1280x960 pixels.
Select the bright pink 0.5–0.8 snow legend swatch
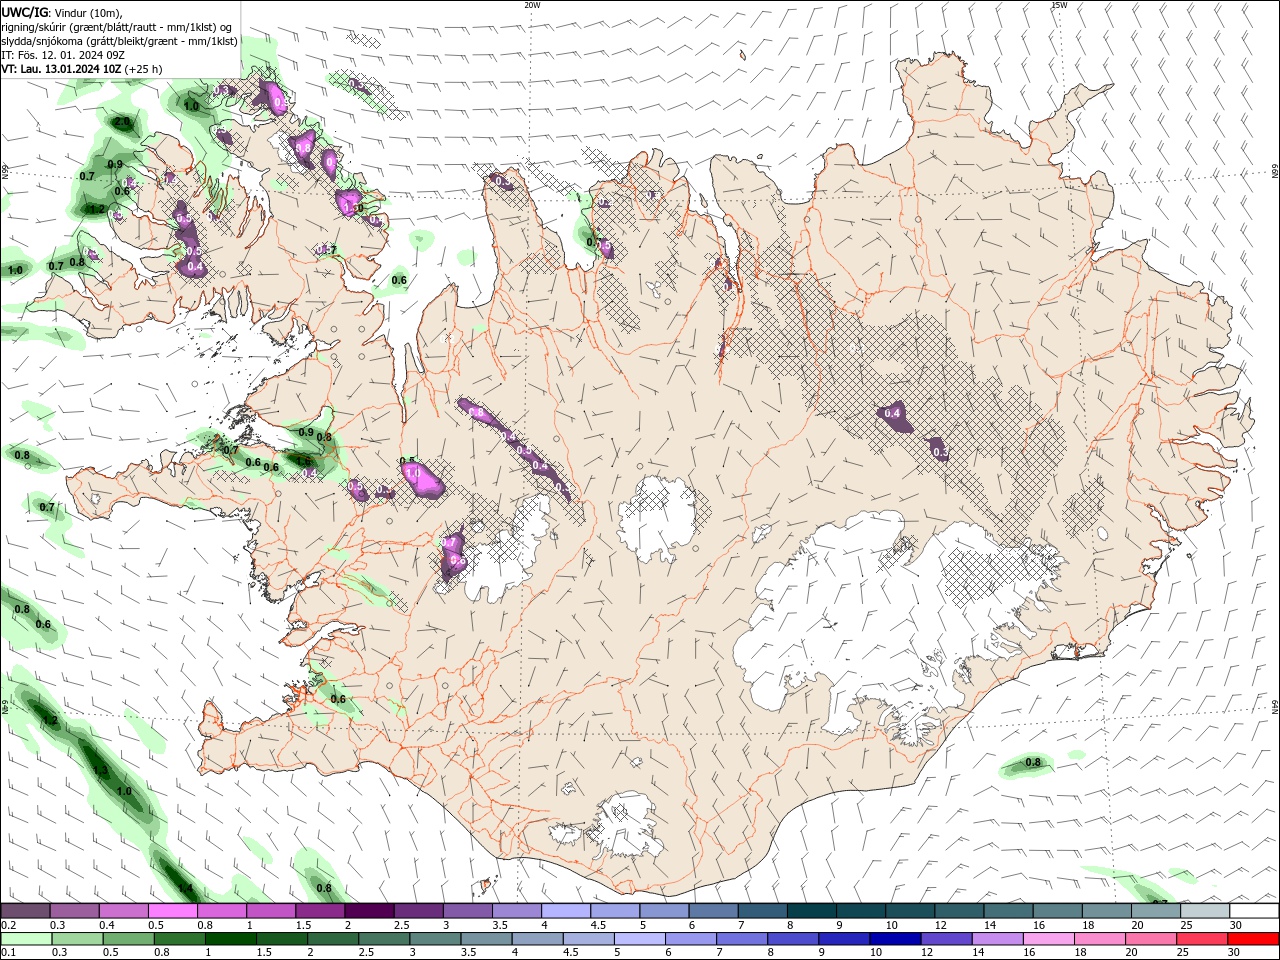[172, 911]
